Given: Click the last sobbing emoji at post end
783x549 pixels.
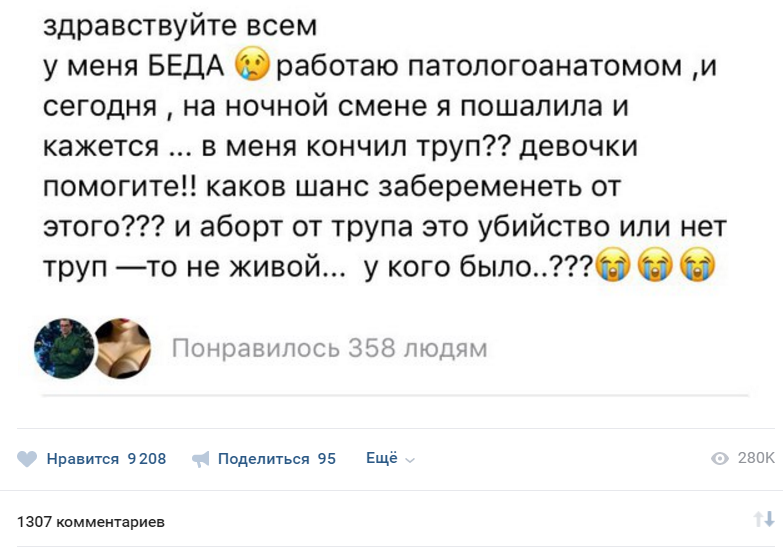Looking at the screenshot, I should coord(698,264).
